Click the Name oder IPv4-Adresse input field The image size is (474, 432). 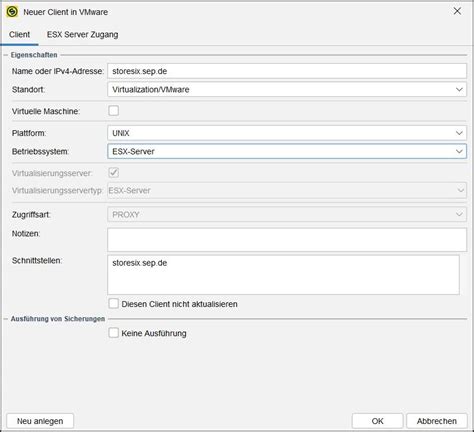click(x=287, y=71)
